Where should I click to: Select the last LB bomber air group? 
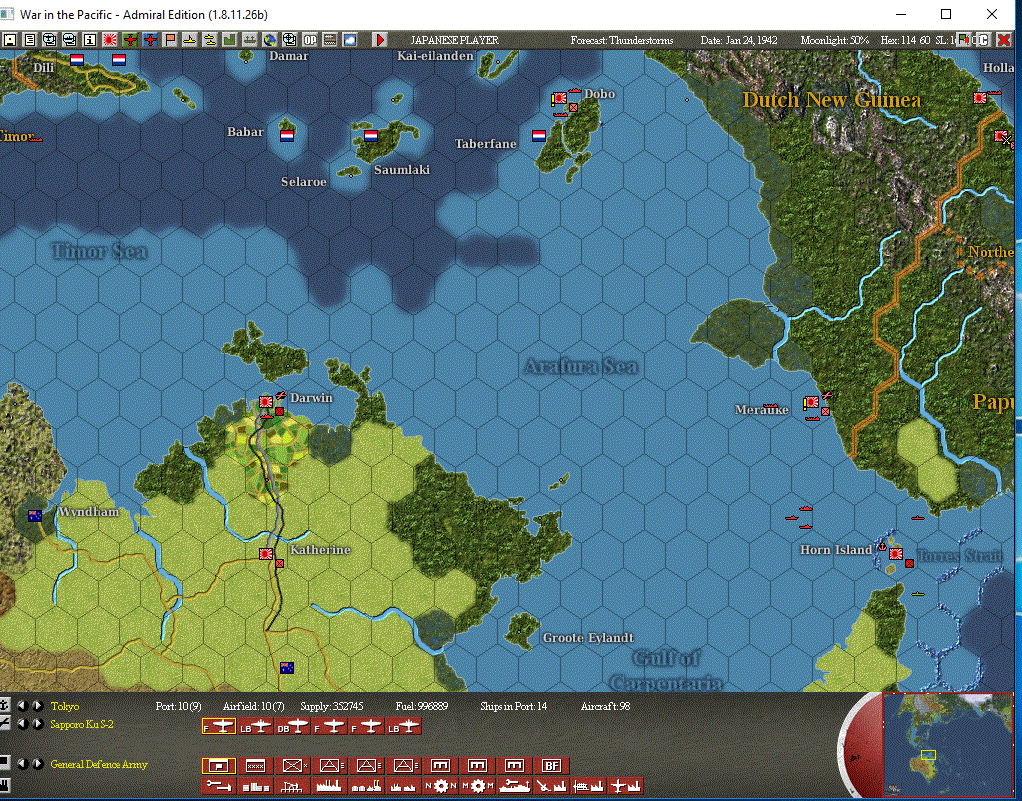tap(404, 727)
